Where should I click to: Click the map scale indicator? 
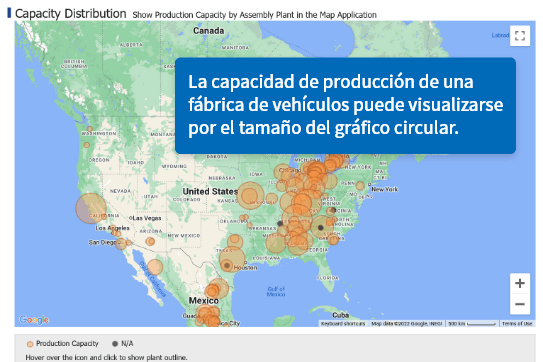472,324
